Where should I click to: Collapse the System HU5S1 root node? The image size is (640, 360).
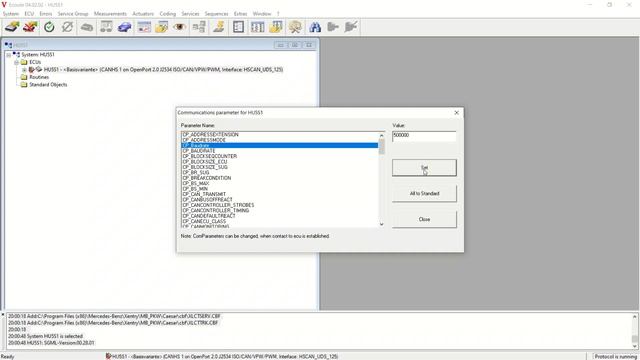(x=9, y=55)
